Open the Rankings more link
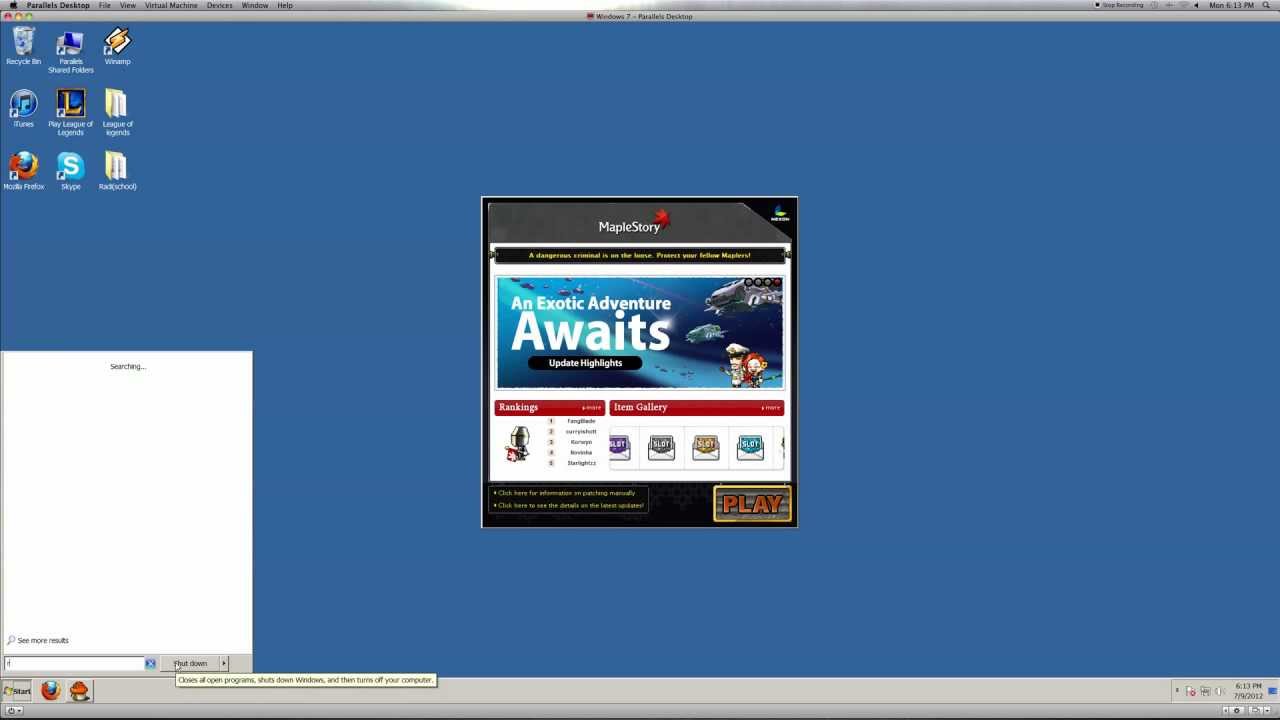 pos(592,408)
